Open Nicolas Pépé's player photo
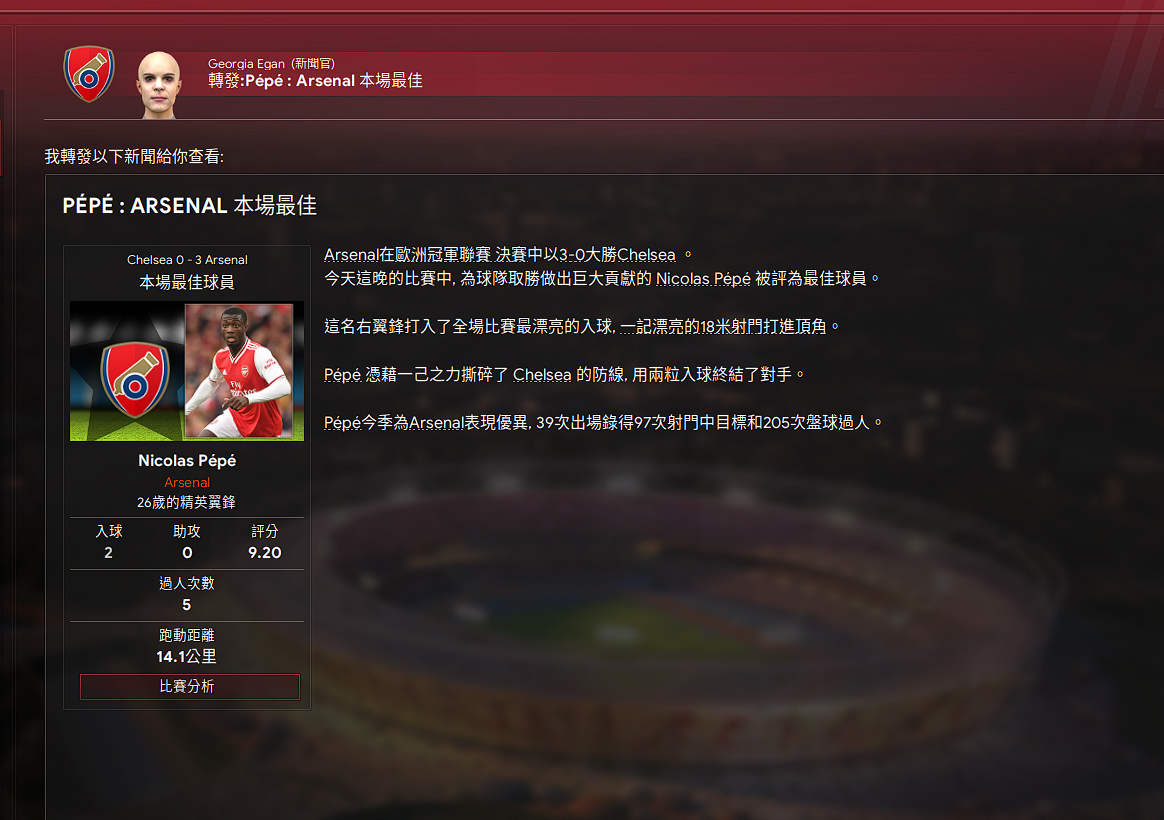Viewport: 1164px width, 820px height. (x=239, y=370)
